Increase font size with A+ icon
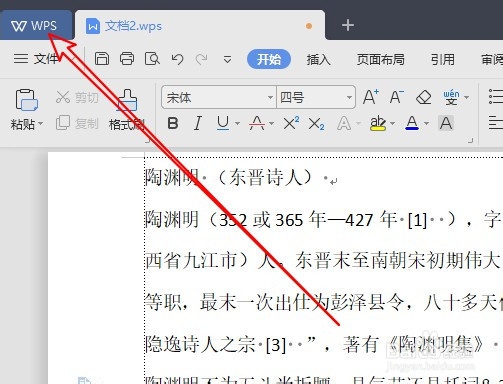 click(370, 97)
